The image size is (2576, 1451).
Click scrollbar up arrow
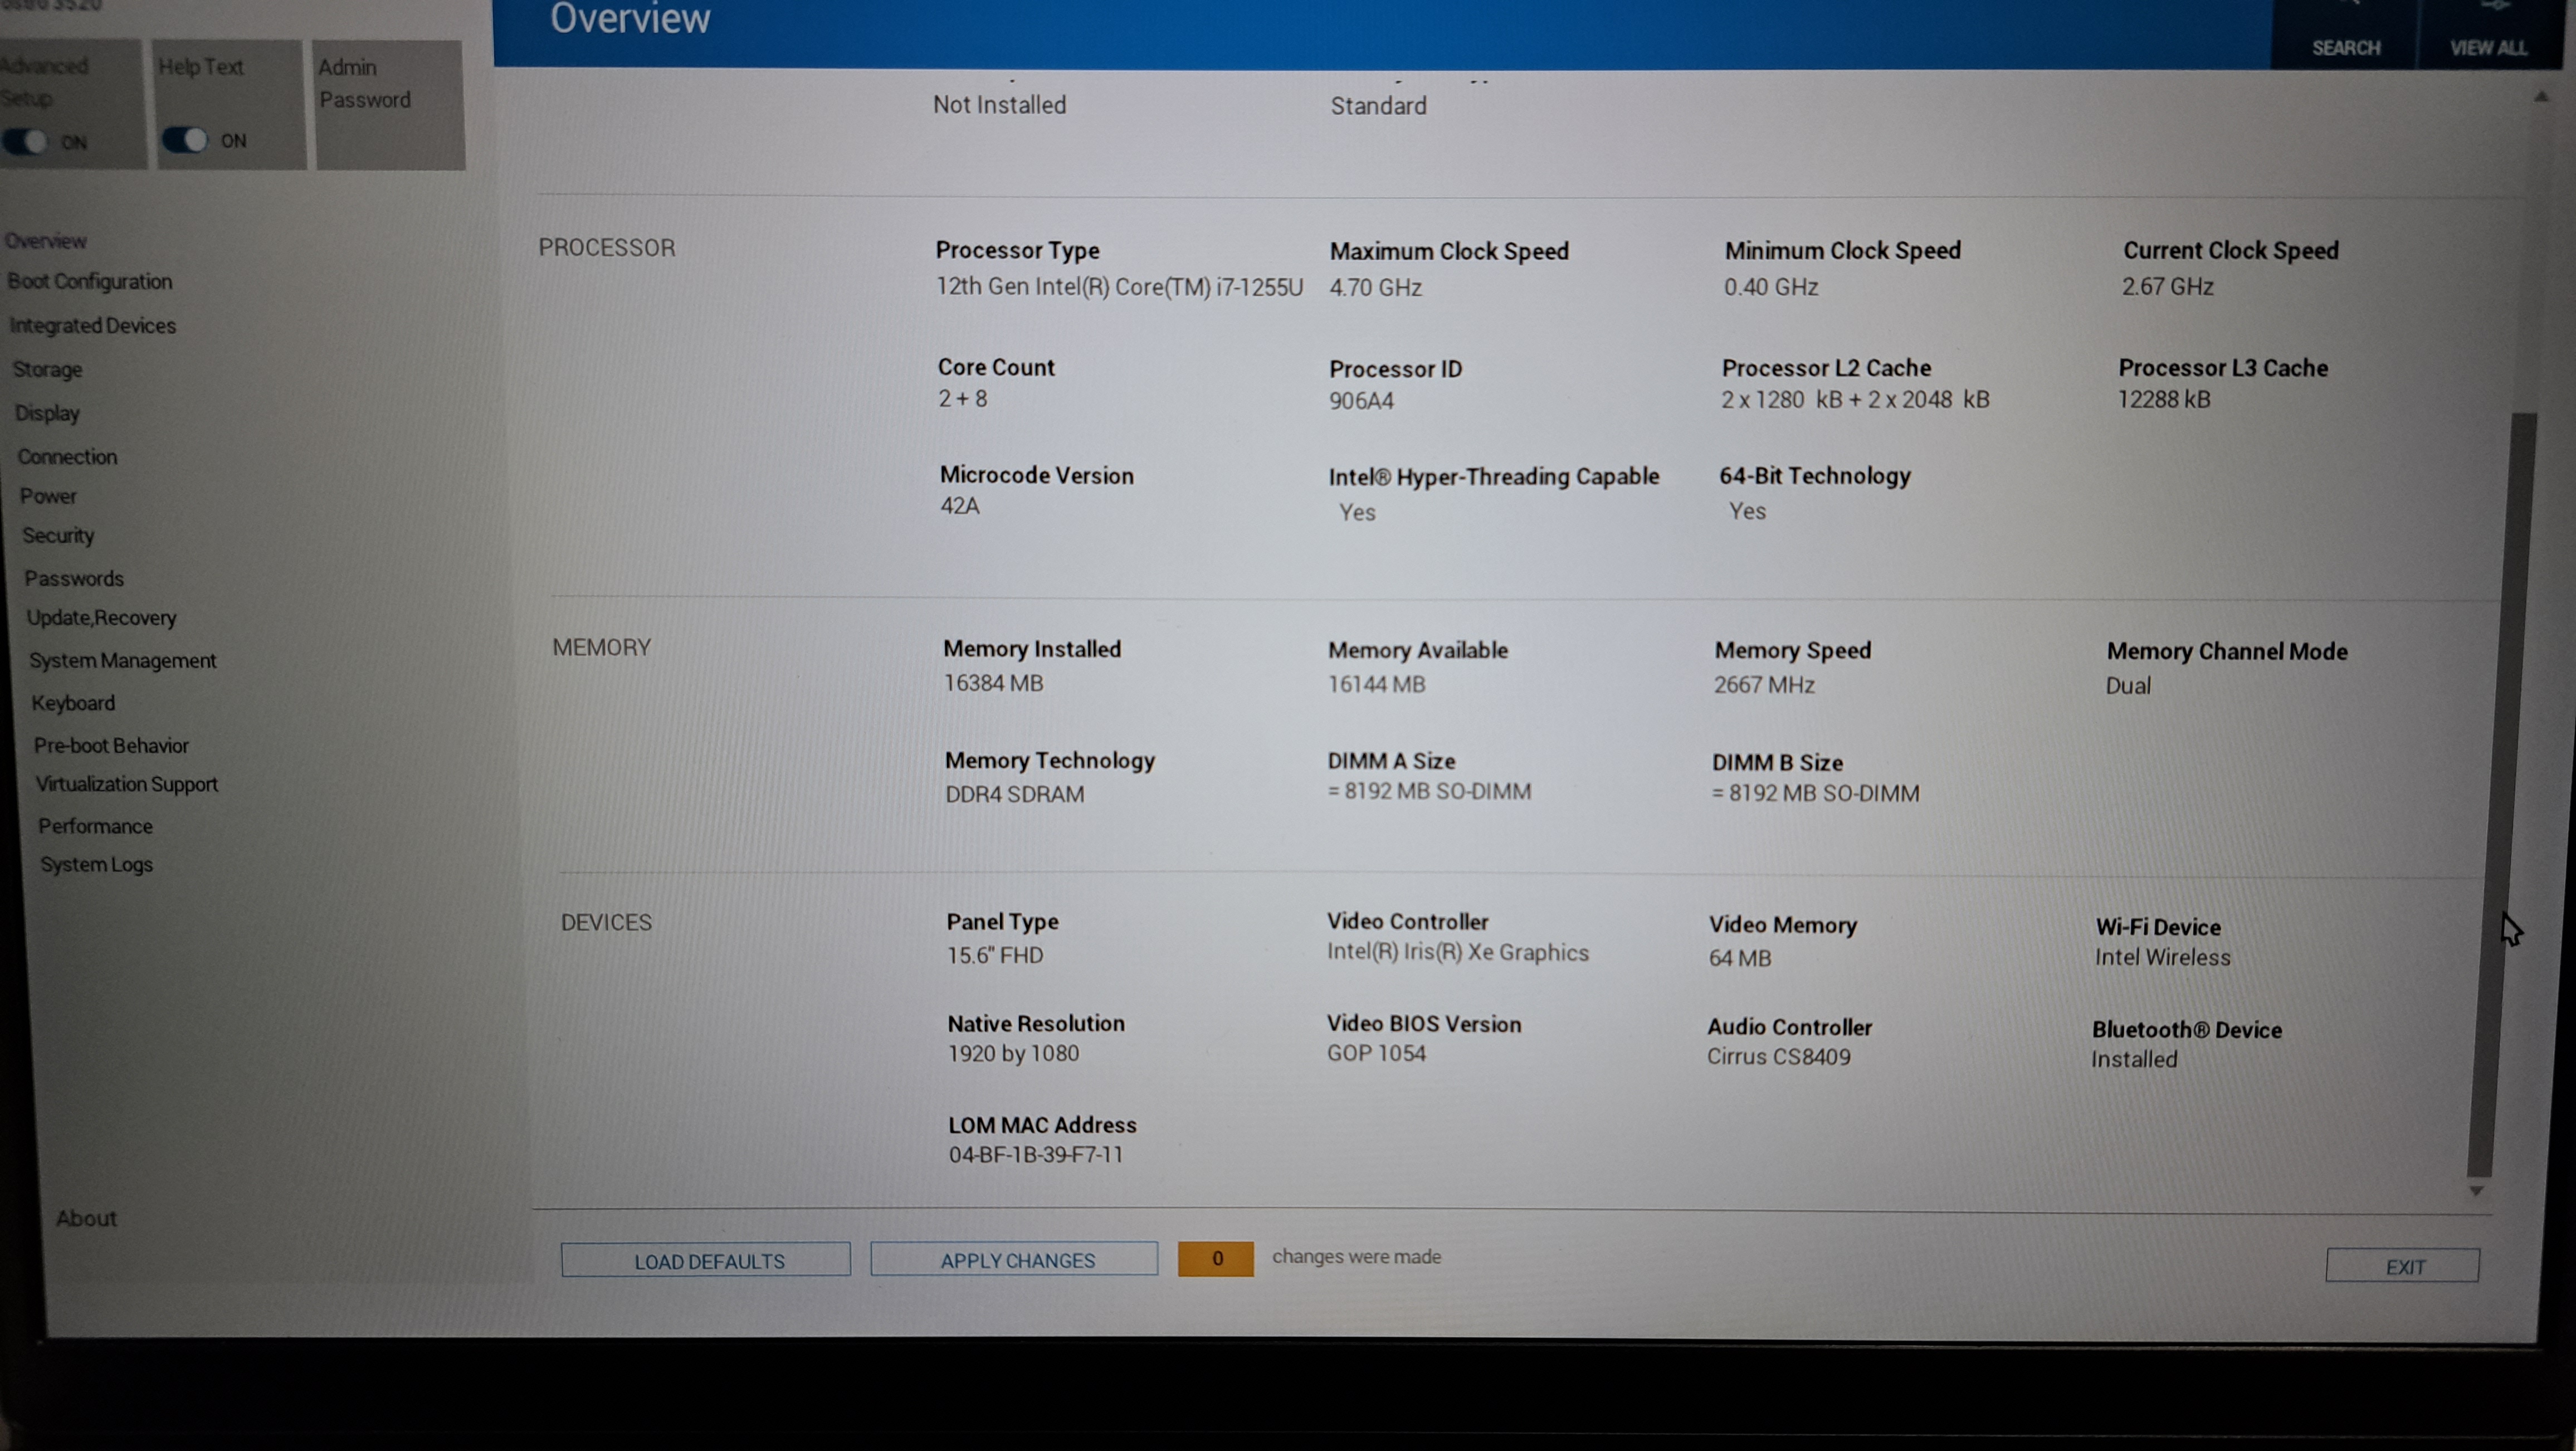(x=2540, y=97)
